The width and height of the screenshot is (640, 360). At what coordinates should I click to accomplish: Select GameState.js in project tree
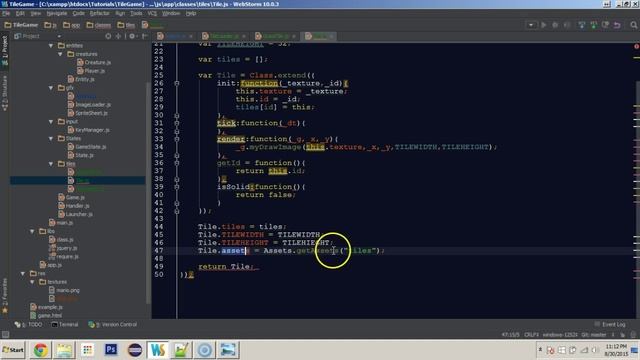tap(87, 147)
